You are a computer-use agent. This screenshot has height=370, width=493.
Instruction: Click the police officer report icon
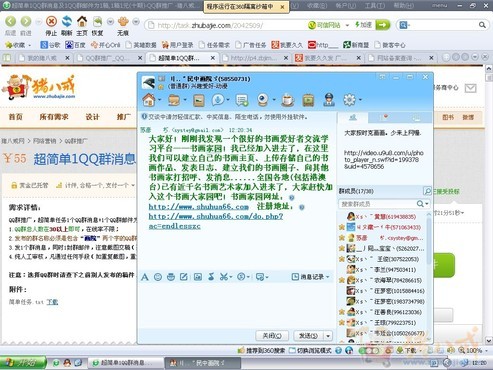[329, 100]
